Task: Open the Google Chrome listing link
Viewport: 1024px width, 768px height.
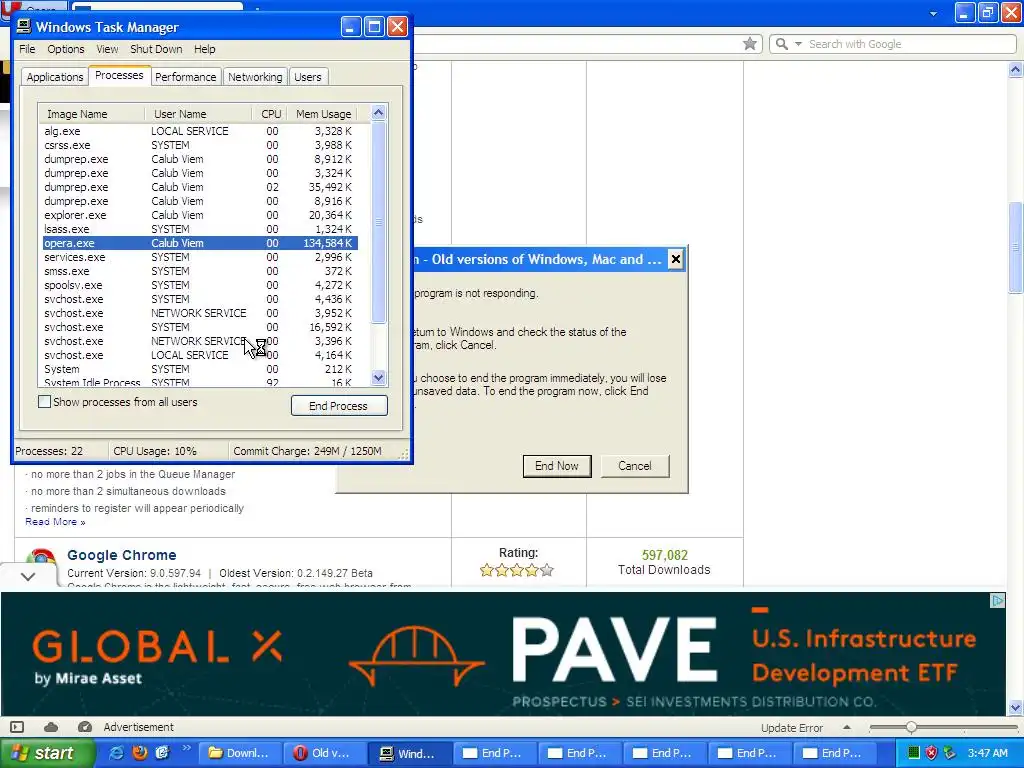Action: 121,555
